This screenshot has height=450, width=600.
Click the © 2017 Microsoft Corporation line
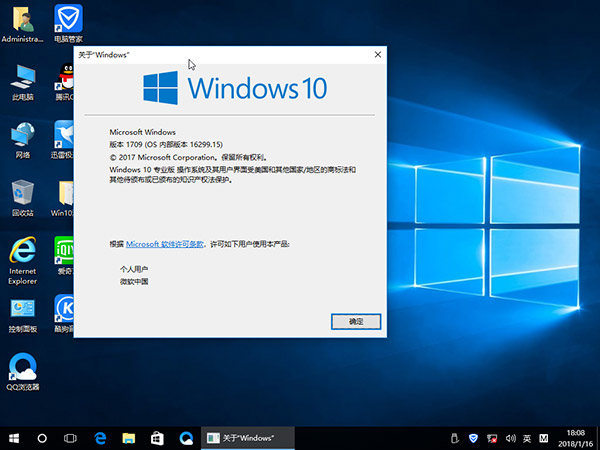(188, 157)
